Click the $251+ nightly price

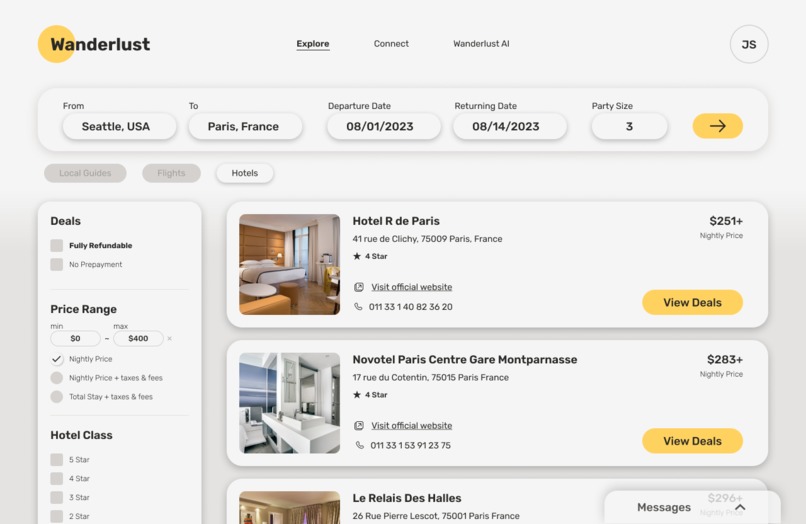726,221
